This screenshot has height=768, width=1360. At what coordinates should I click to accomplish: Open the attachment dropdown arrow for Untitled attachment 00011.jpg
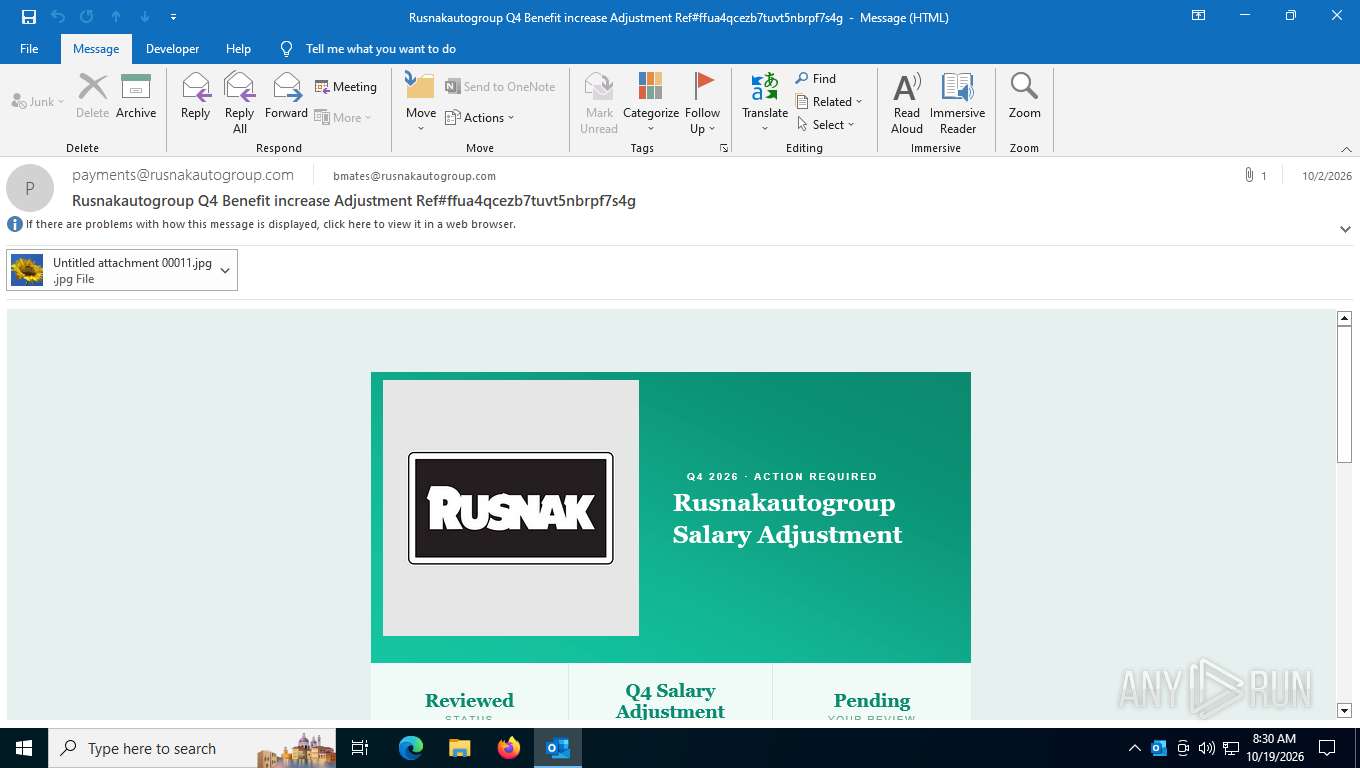tap(225, 270)
